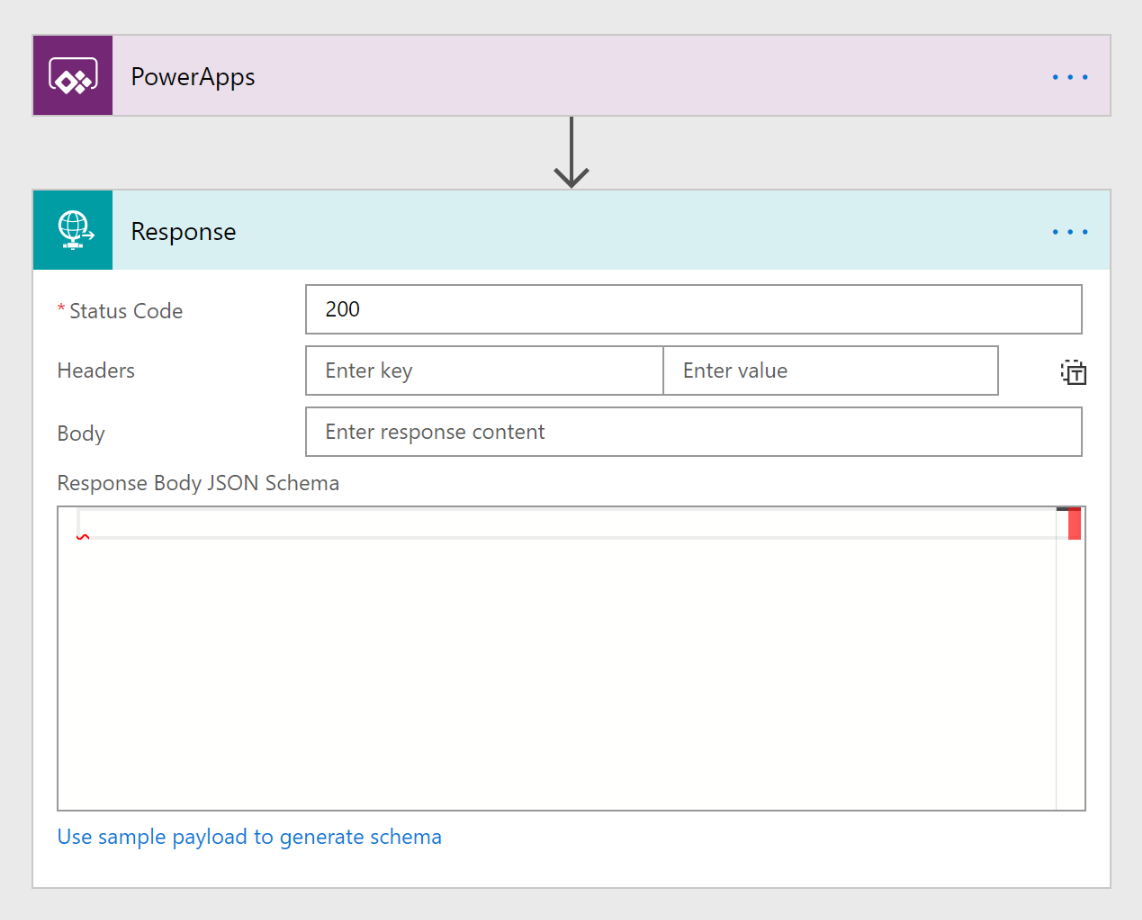The image size is (1142, 920).
Task: Click the purple PowerApps trigger icon
Action: tap(72, 77)
